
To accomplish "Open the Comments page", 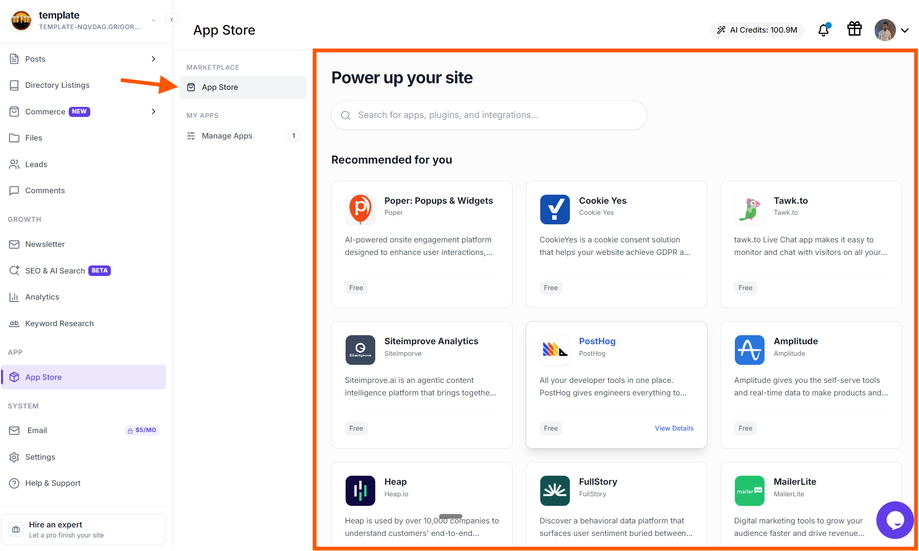I will coord(45,191).
